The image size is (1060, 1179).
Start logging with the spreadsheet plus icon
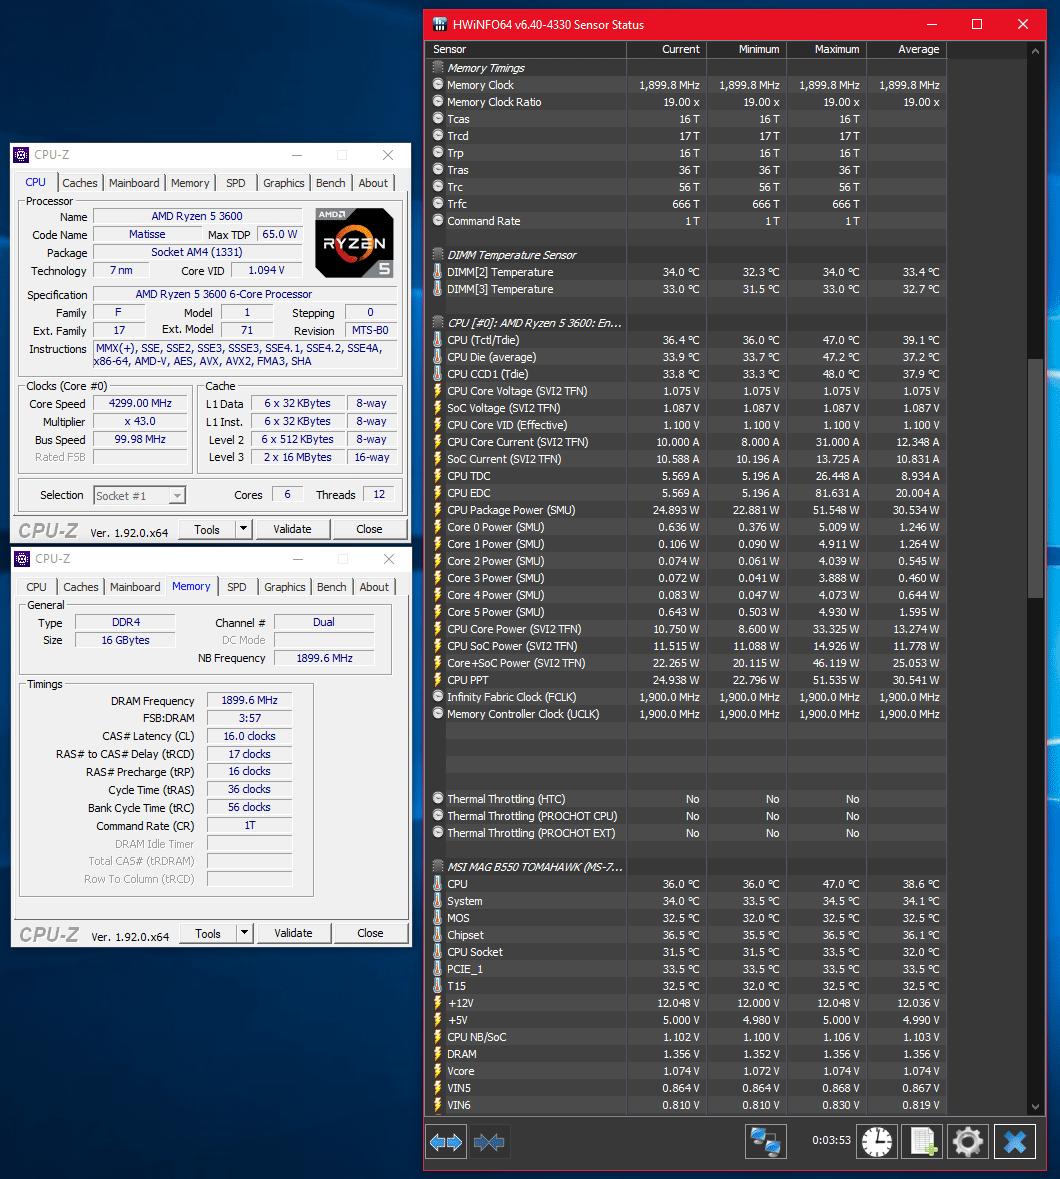coord(923,1141)
